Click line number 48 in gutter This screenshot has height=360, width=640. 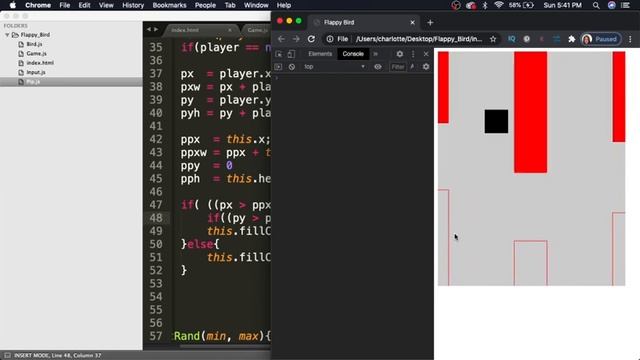[156, 218]
